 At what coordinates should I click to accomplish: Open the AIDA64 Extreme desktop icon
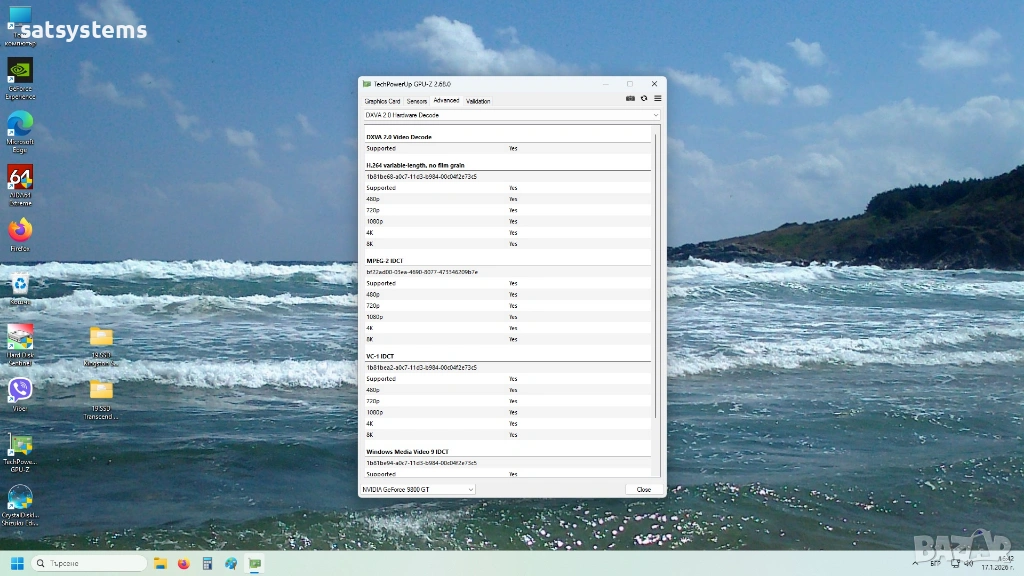coord(20,179)
